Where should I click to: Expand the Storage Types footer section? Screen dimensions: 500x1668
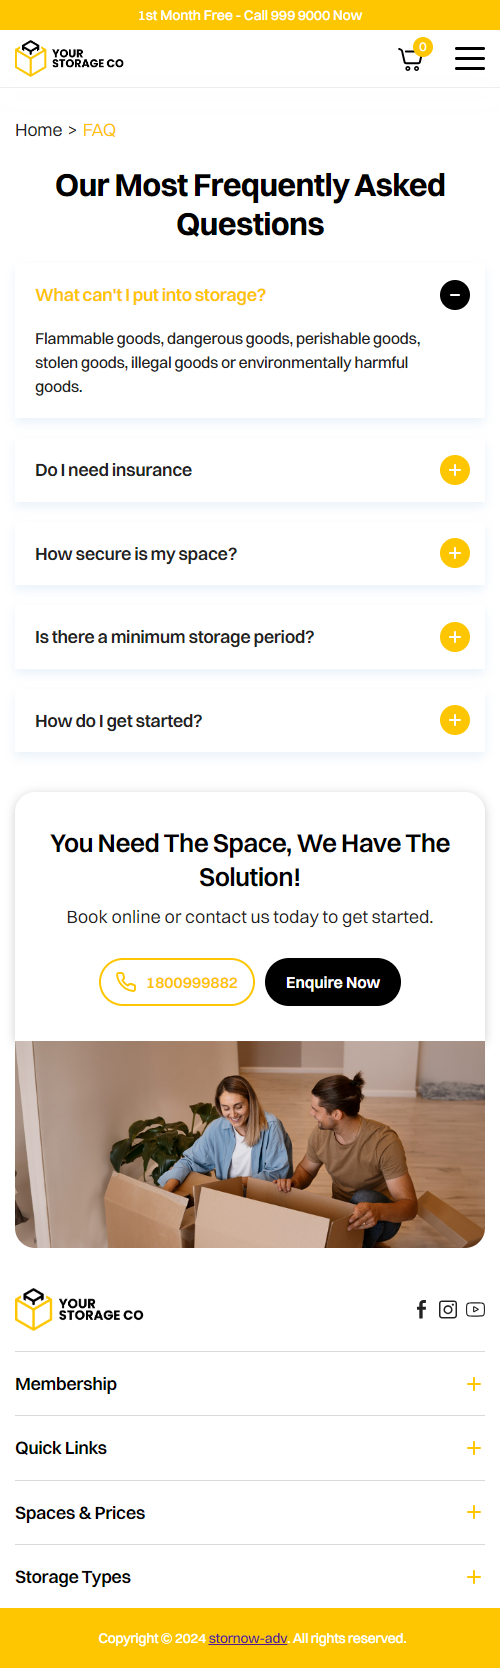click(250, 1577)
